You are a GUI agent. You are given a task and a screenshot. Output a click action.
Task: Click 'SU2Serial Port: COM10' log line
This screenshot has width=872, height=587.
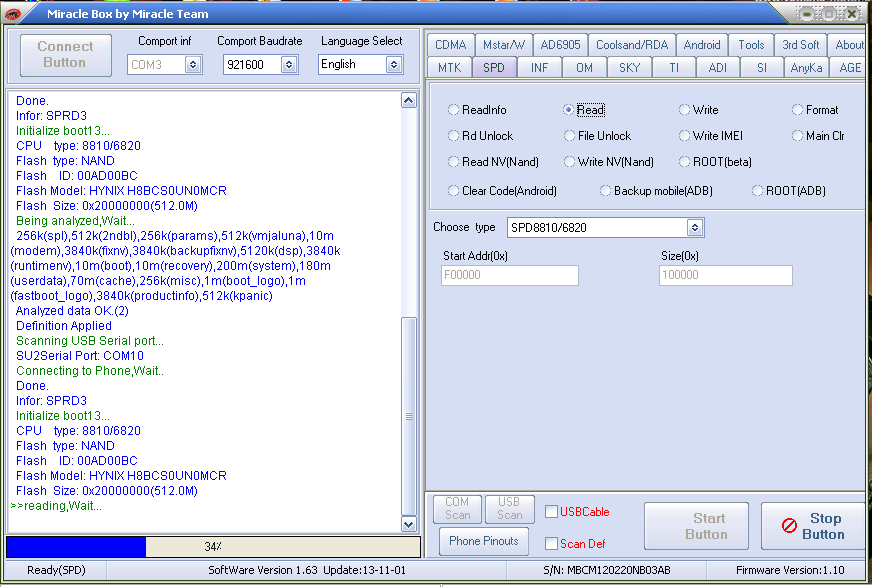80,356
